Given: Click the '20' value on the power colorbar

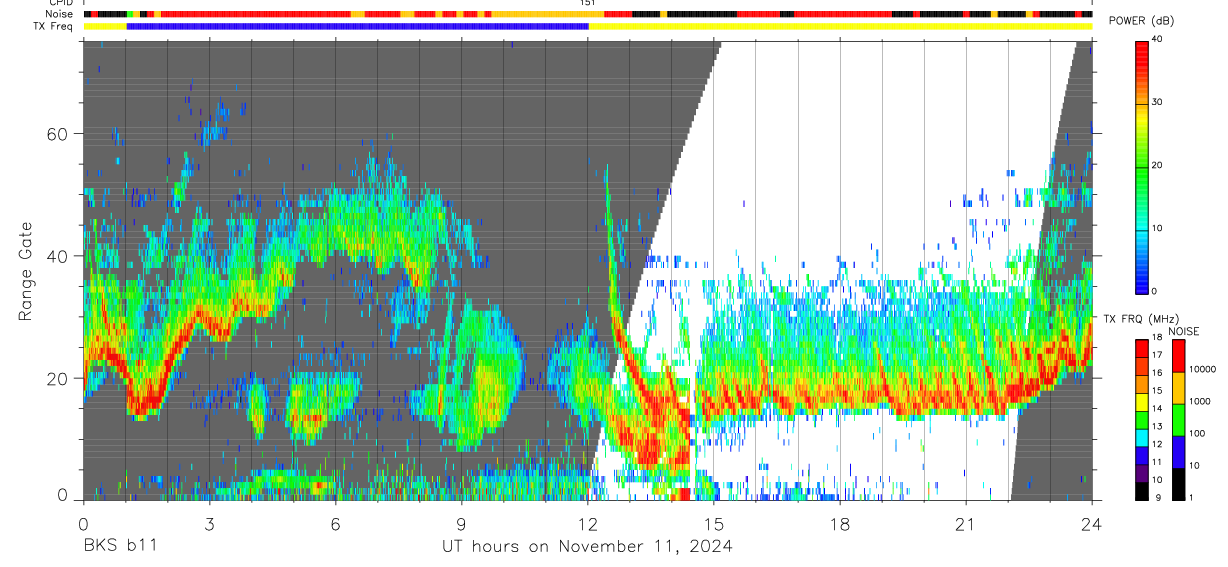Looking at the screenshot, I should tap(1158, 166).
